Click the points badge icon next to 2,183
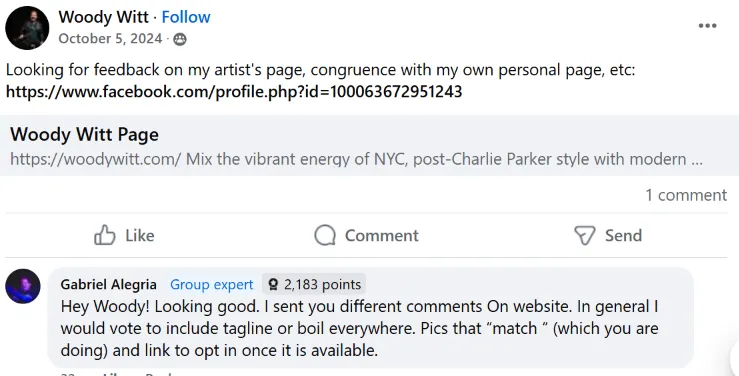This screenshot has width=739, height=376. point(273,285)
